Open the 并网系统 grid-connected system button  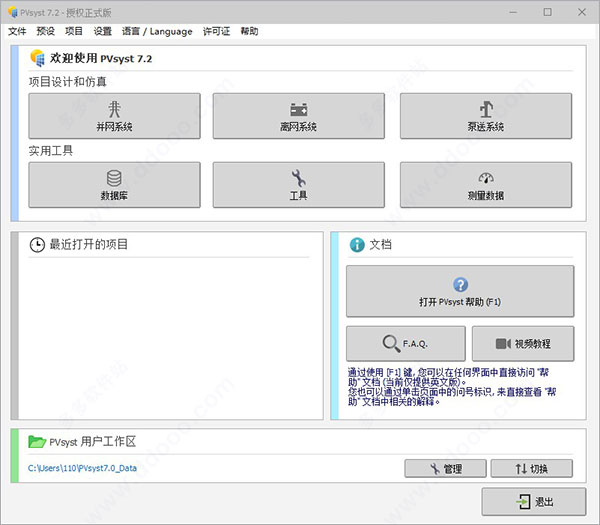114,116
